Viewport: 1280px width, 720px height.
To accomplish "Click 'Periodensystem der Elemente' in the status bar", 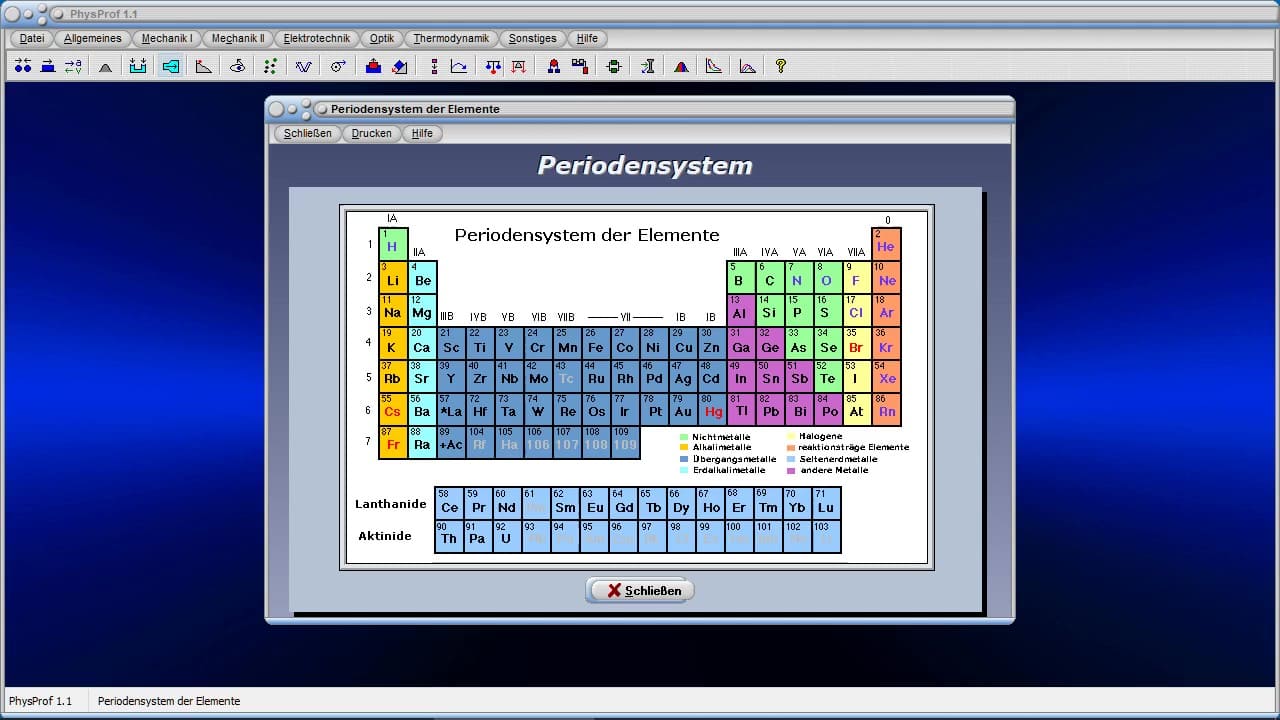I will pyautogui.click(x=169, y=701).
